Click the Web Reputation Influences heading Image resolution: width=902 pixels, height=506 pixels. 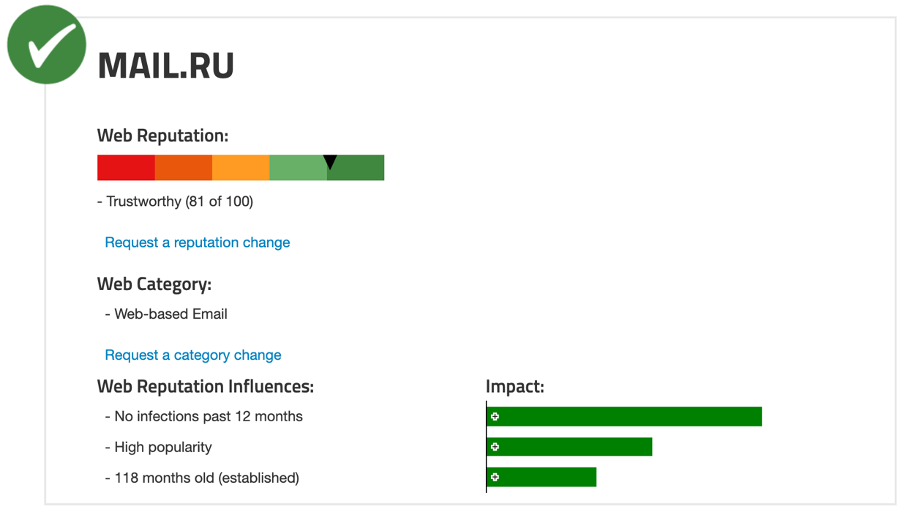(205, 386)
